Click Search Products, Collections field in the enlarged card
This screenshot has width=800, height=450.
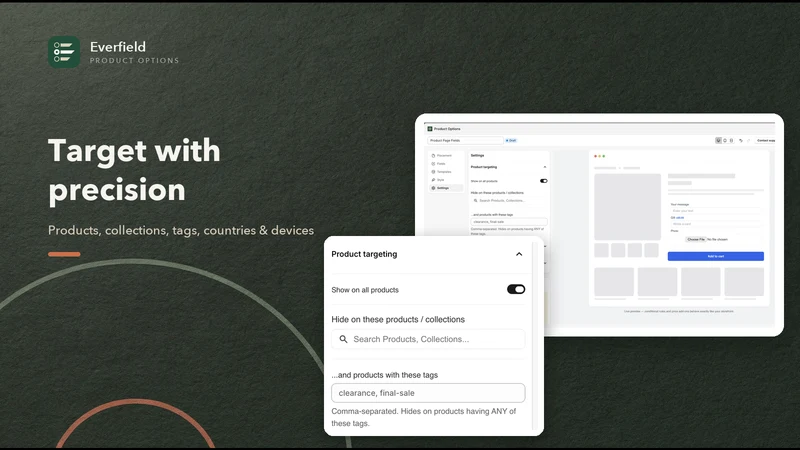(x=428, y=339)
